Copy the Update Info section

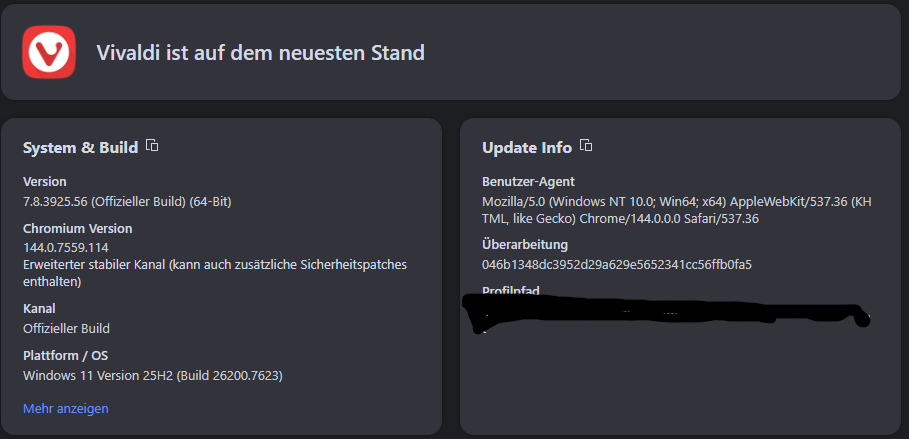click(x=586, y=146)
